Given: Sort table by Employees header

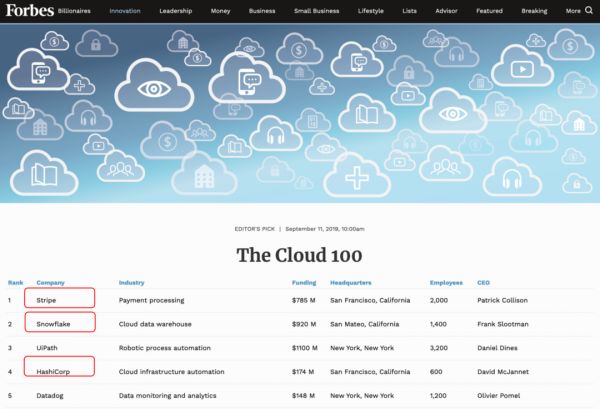Looking at the screenshot, I should (x=446, y=283).
